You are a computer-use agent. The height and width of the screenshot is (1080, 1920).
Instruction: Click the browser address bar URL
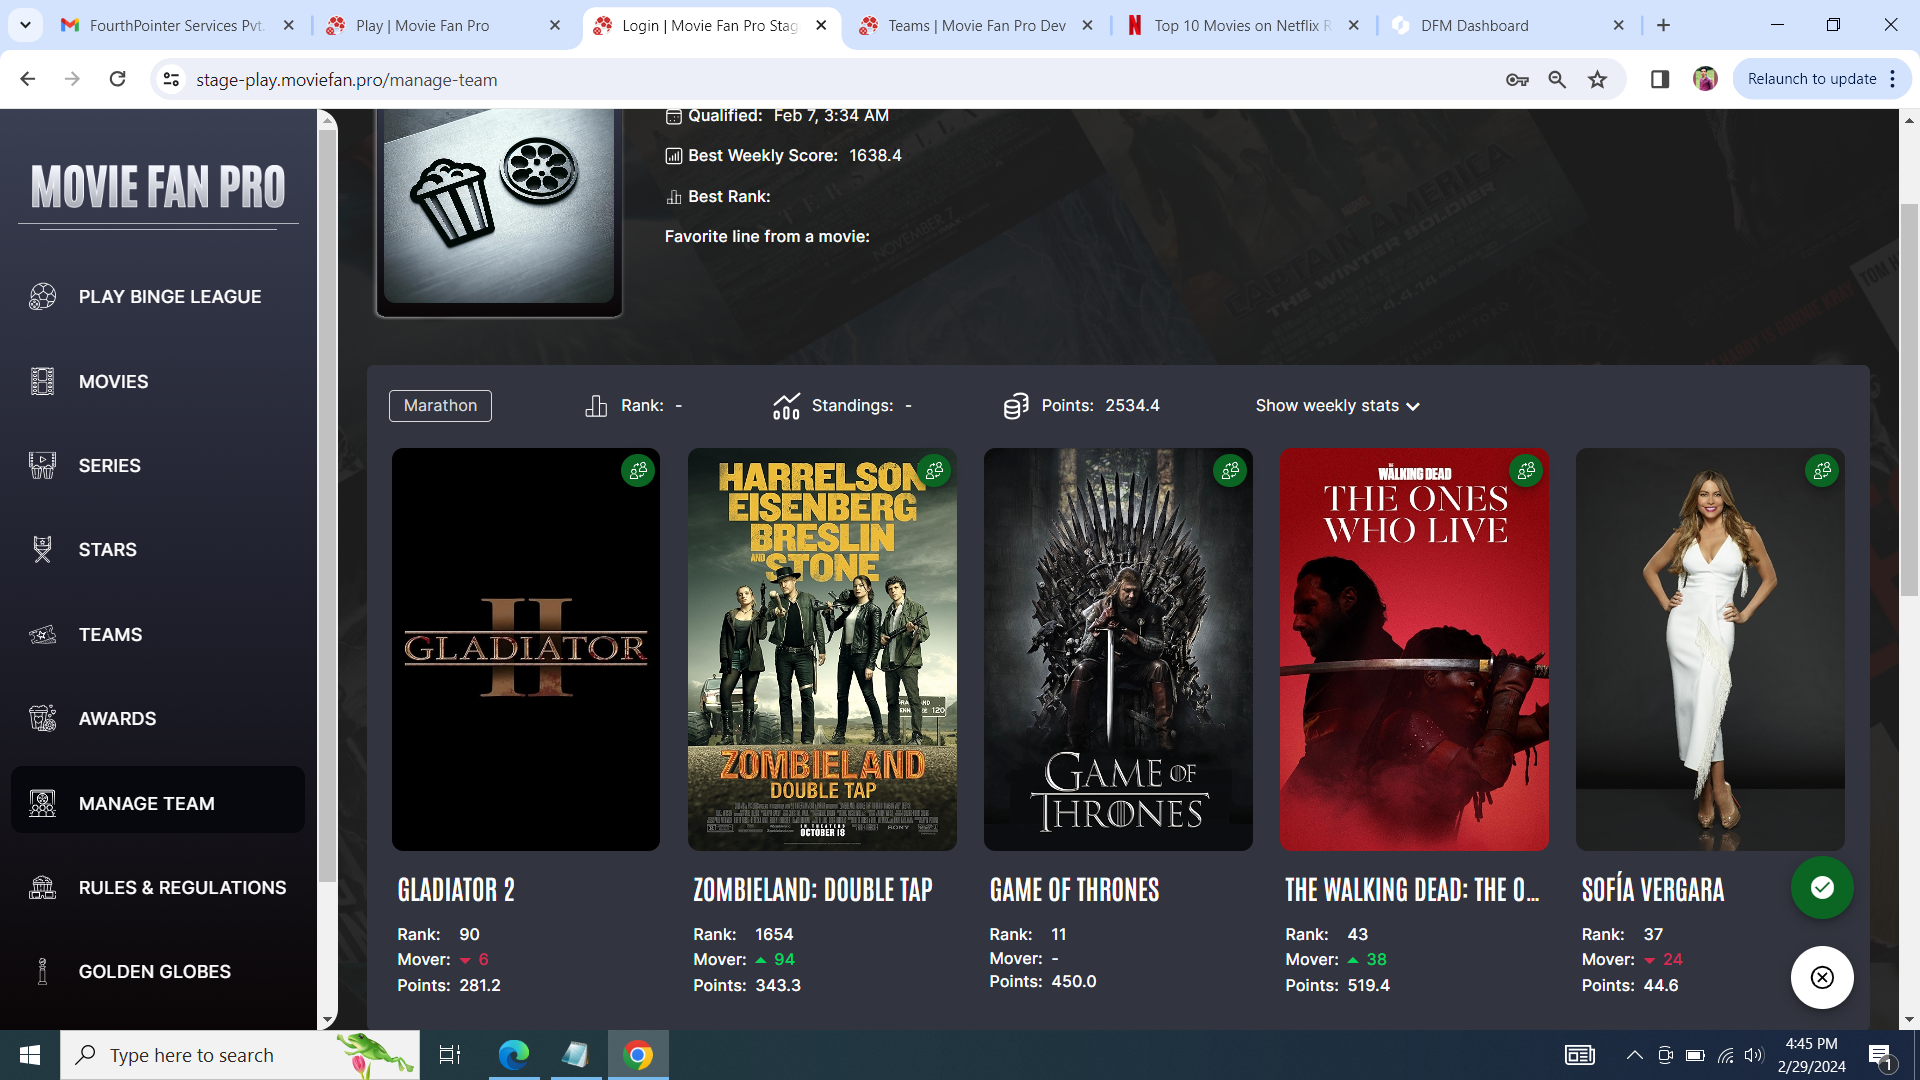[346, 80]
